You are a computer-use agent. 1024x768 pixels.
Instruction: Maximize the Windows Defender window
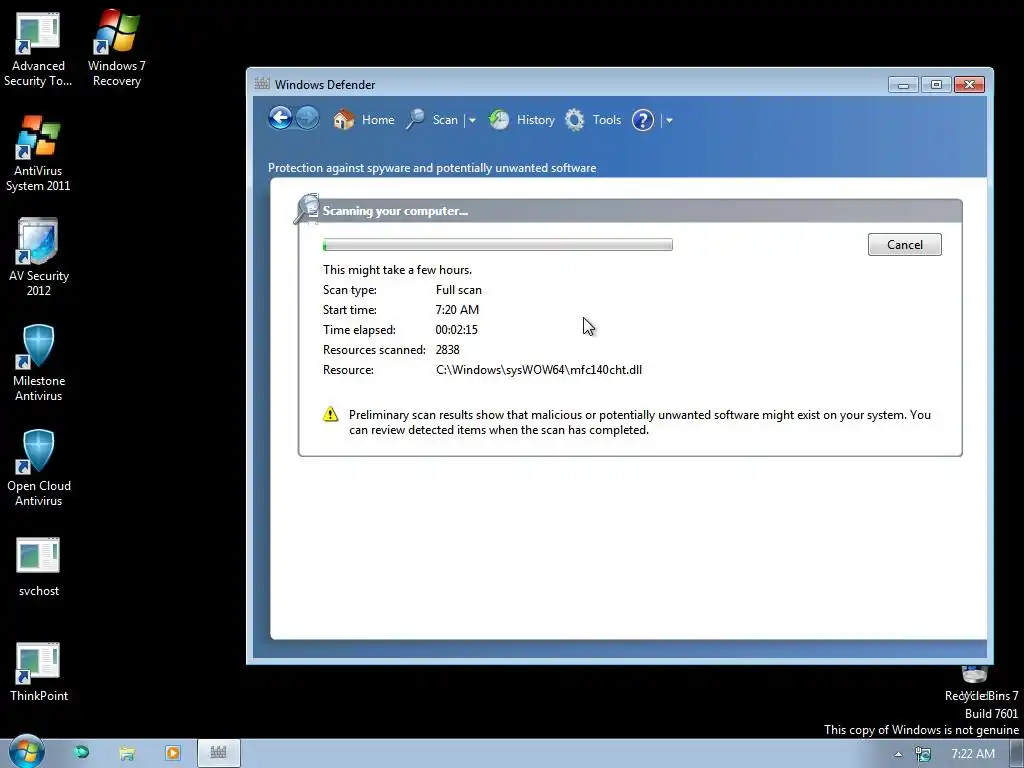pyautogui.click(x=936, y=85)
